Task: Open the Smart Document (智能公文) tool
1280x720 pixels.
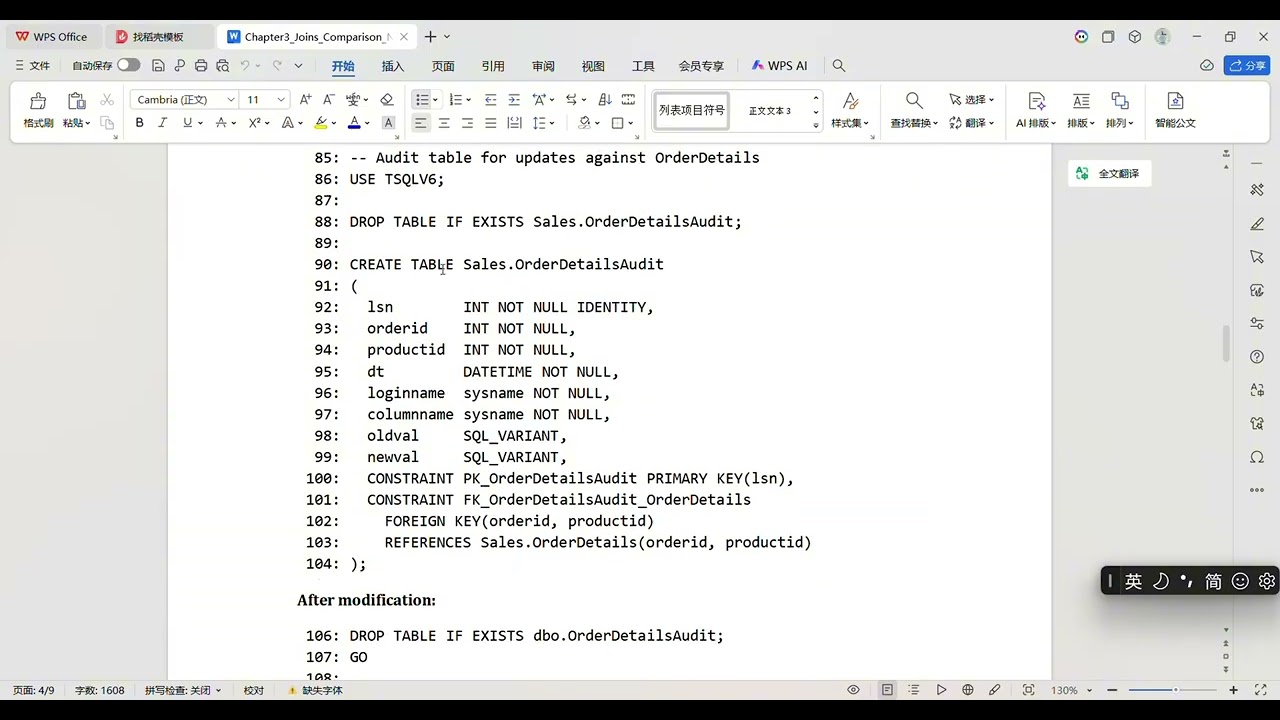Action: [x=1175, y=110]
